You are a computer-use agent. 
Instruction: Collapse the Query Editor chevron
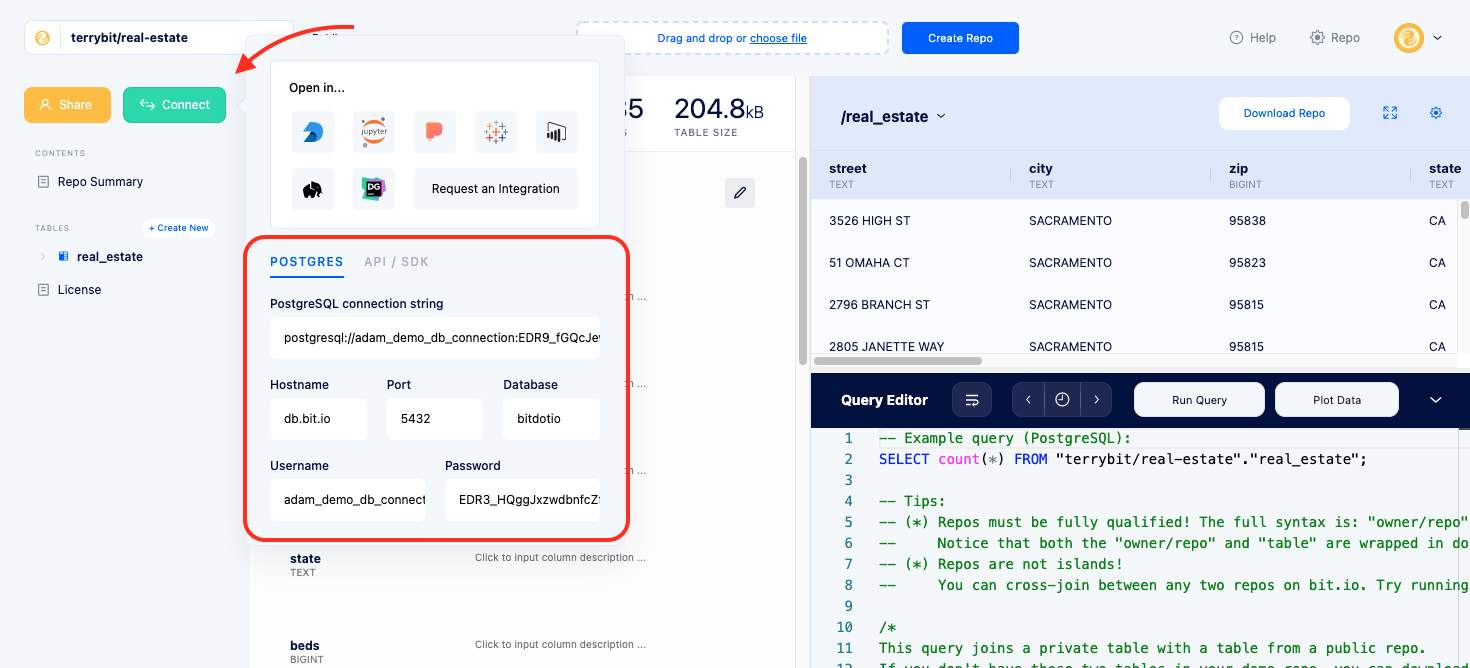1436,400
